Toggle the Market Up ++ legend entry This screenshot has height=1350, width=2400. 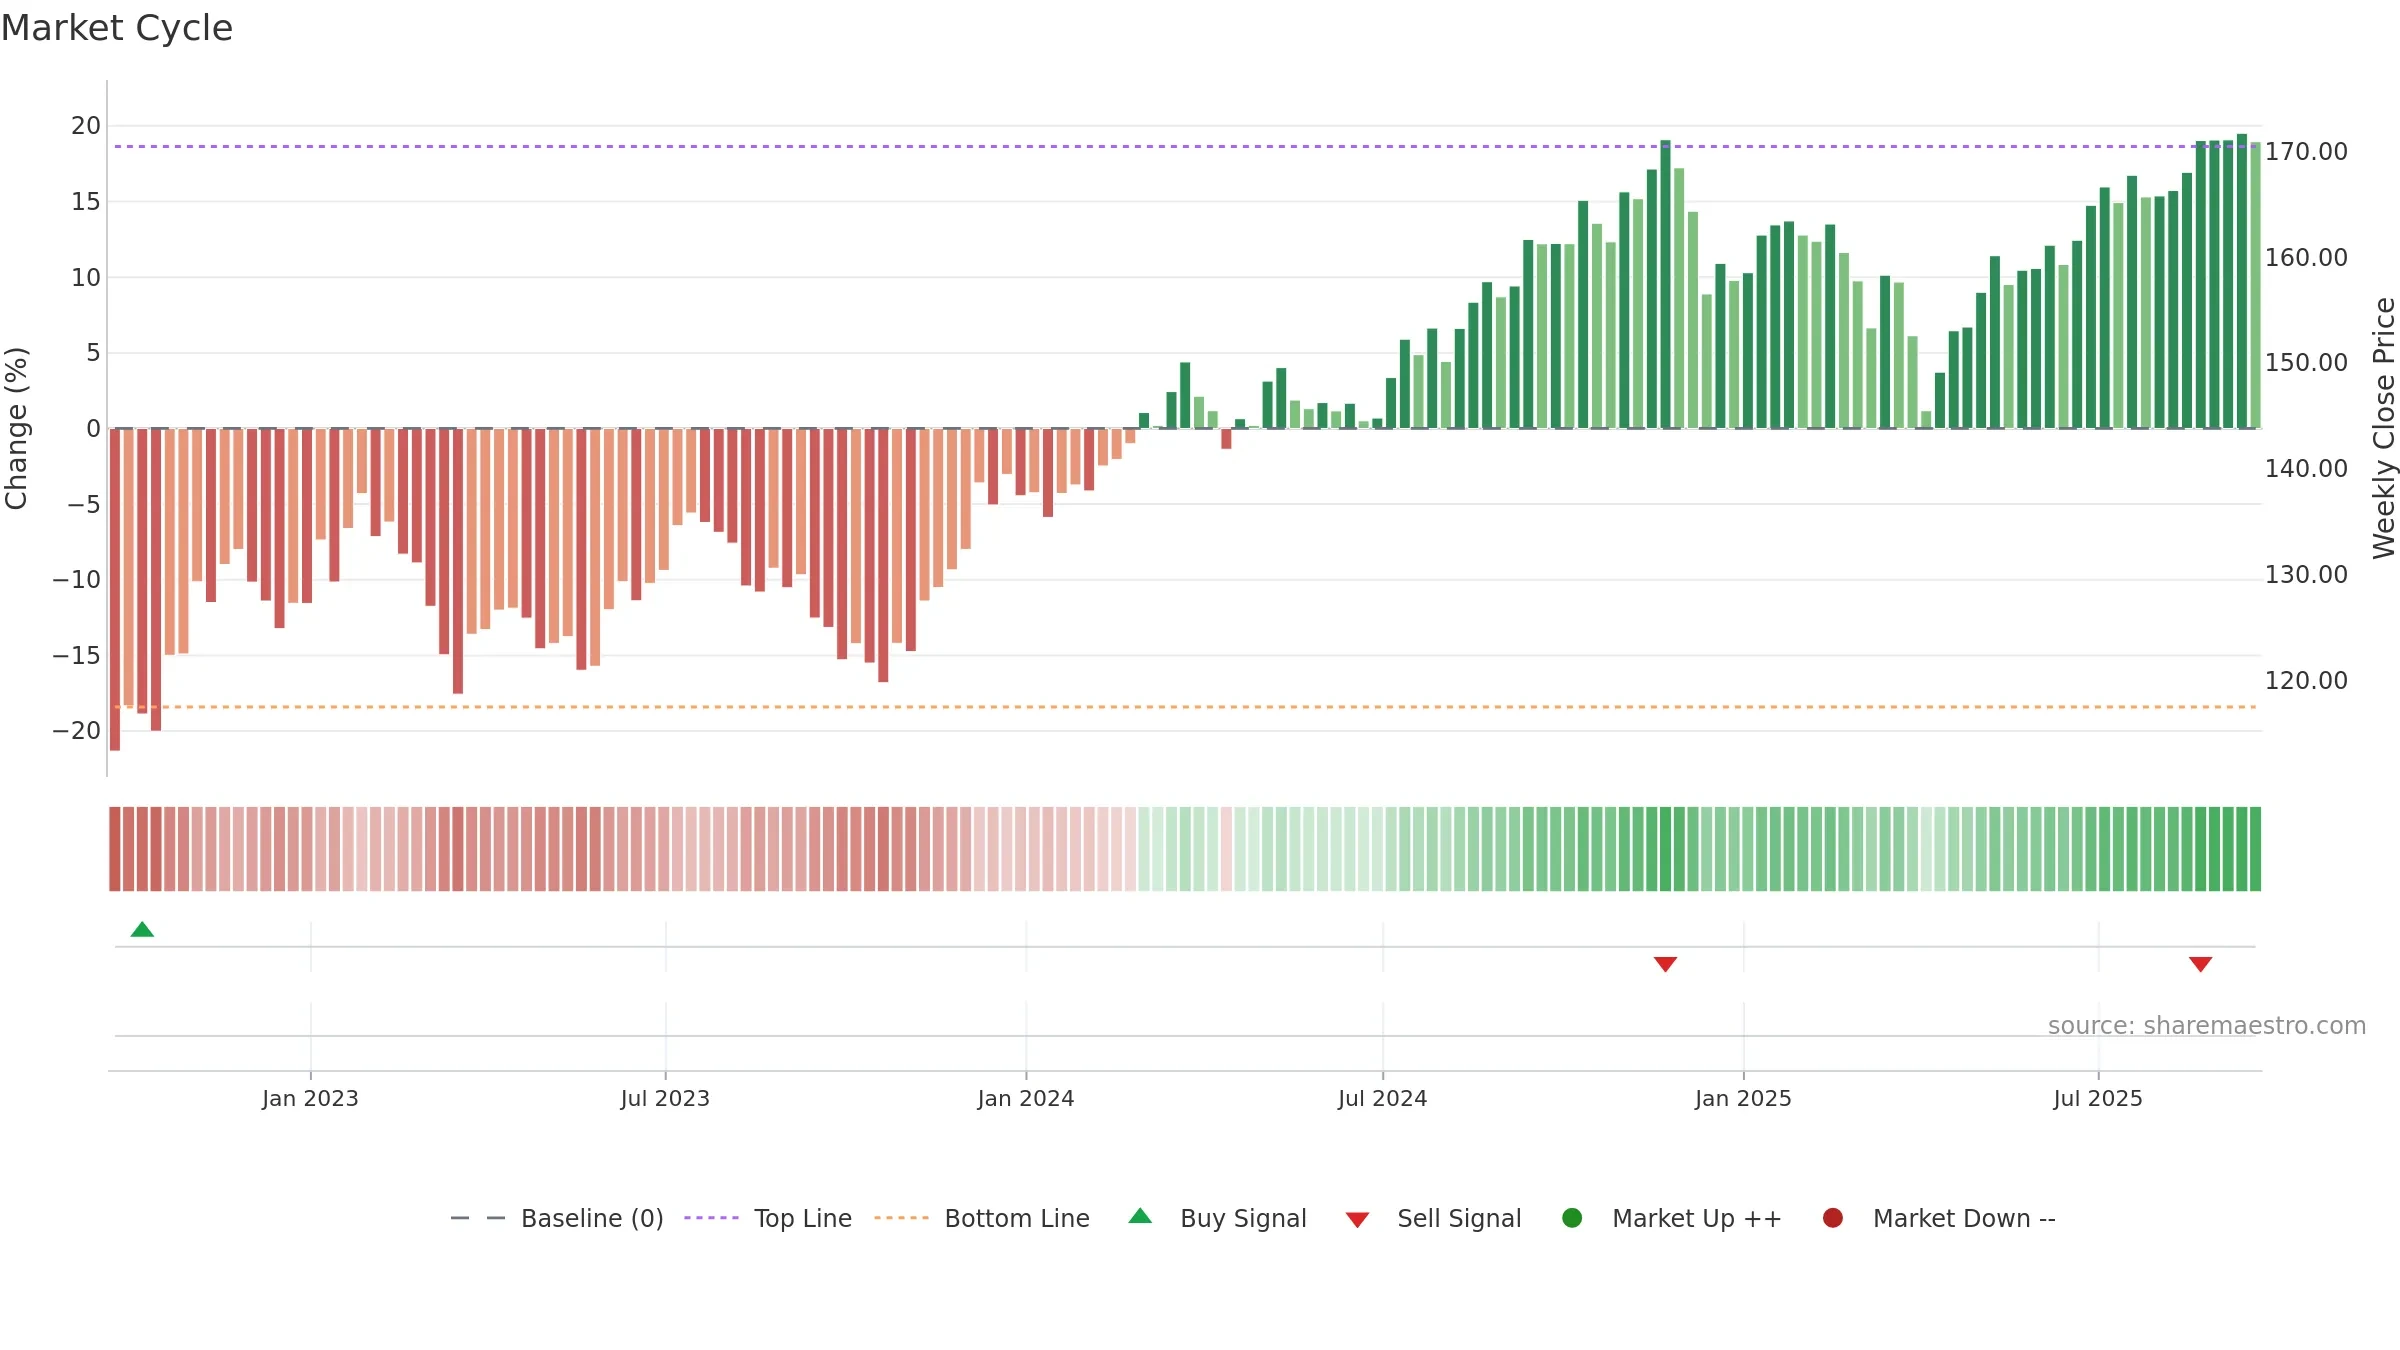point(1671,1219)
